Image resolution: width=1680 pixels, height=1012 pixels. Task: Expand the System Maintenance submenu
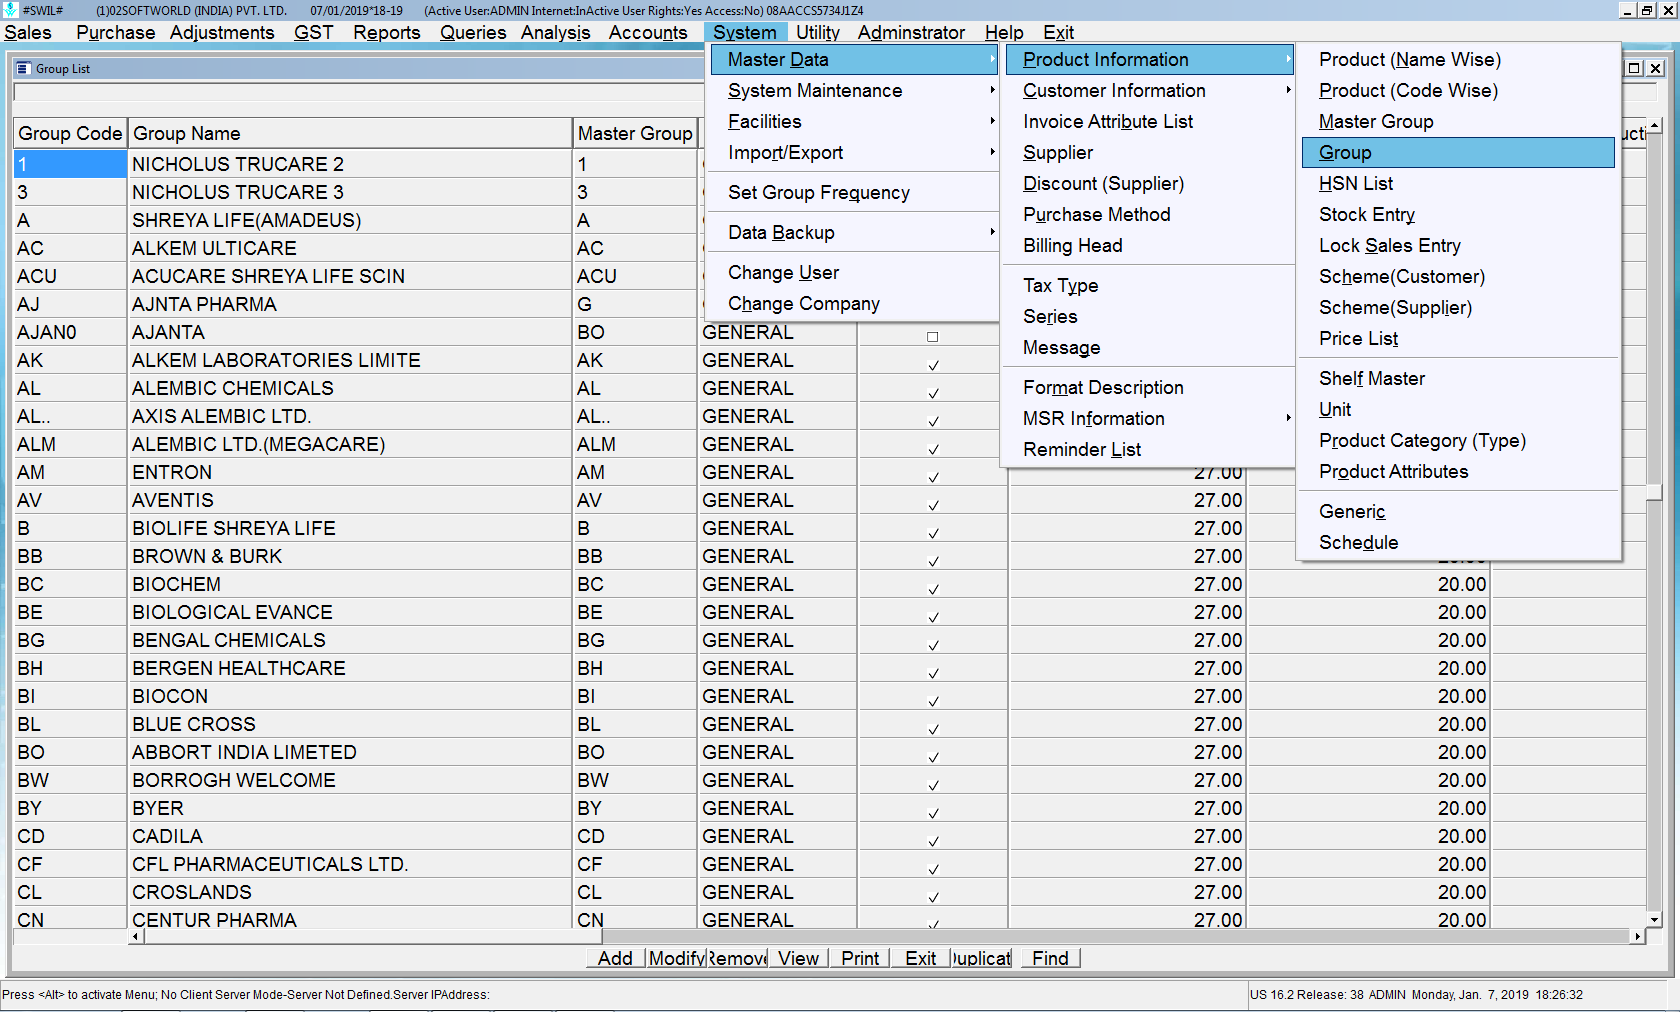854,91
